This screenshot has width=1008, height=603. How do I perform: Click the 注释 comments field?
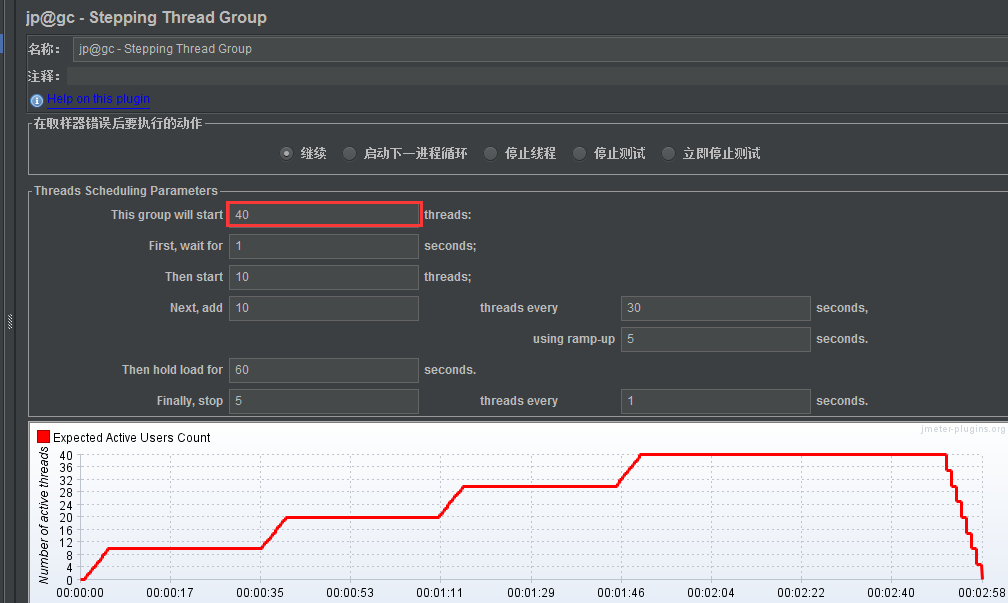[x=400, y=75]
